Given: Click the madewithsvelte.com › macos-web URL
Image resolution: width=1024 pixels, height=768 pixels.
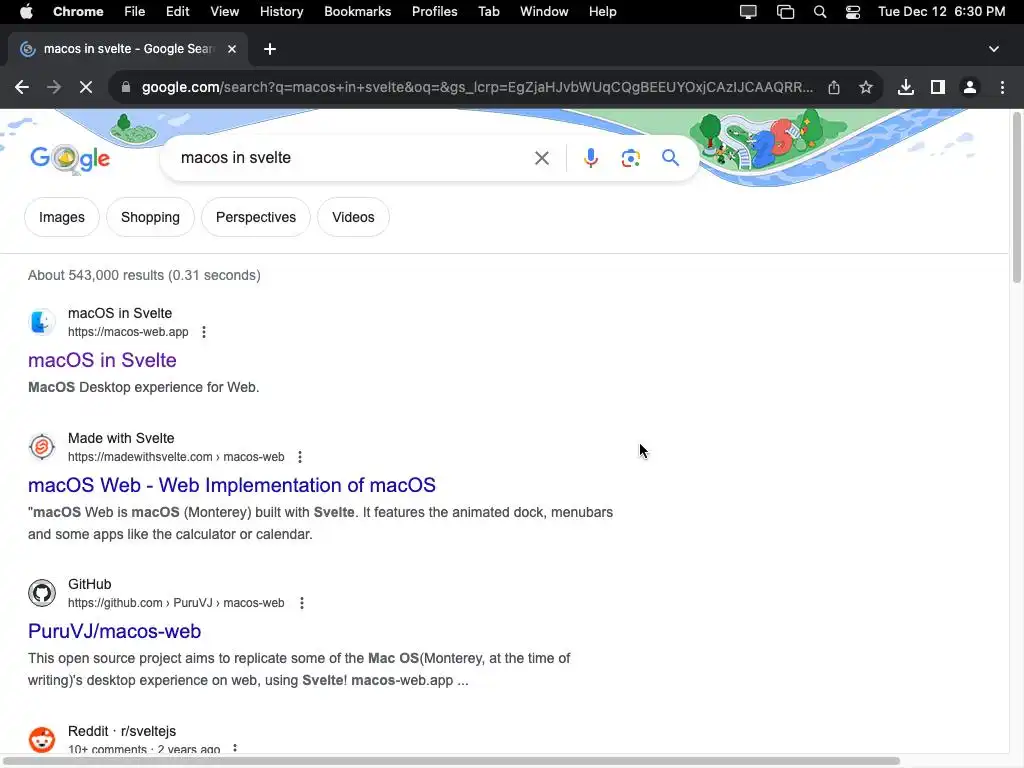Looking at the screenshot, I should pyautogui.click(x=176, y=457).
